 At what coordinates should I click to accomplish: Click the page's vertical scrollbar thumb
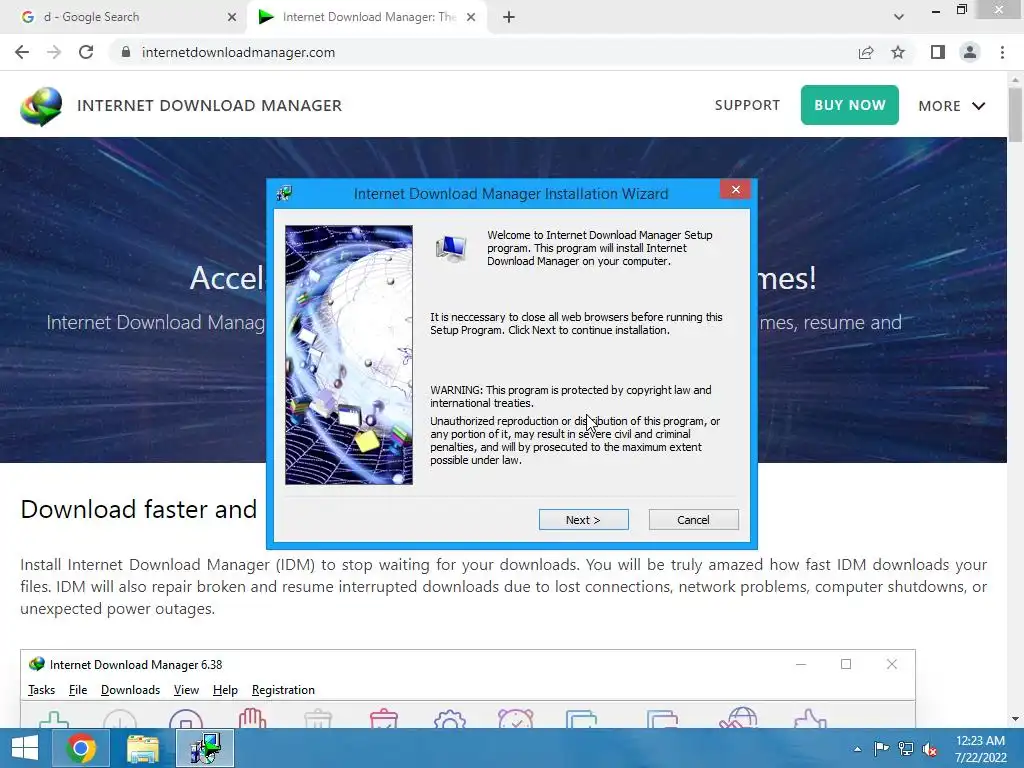pos(1016,114)
